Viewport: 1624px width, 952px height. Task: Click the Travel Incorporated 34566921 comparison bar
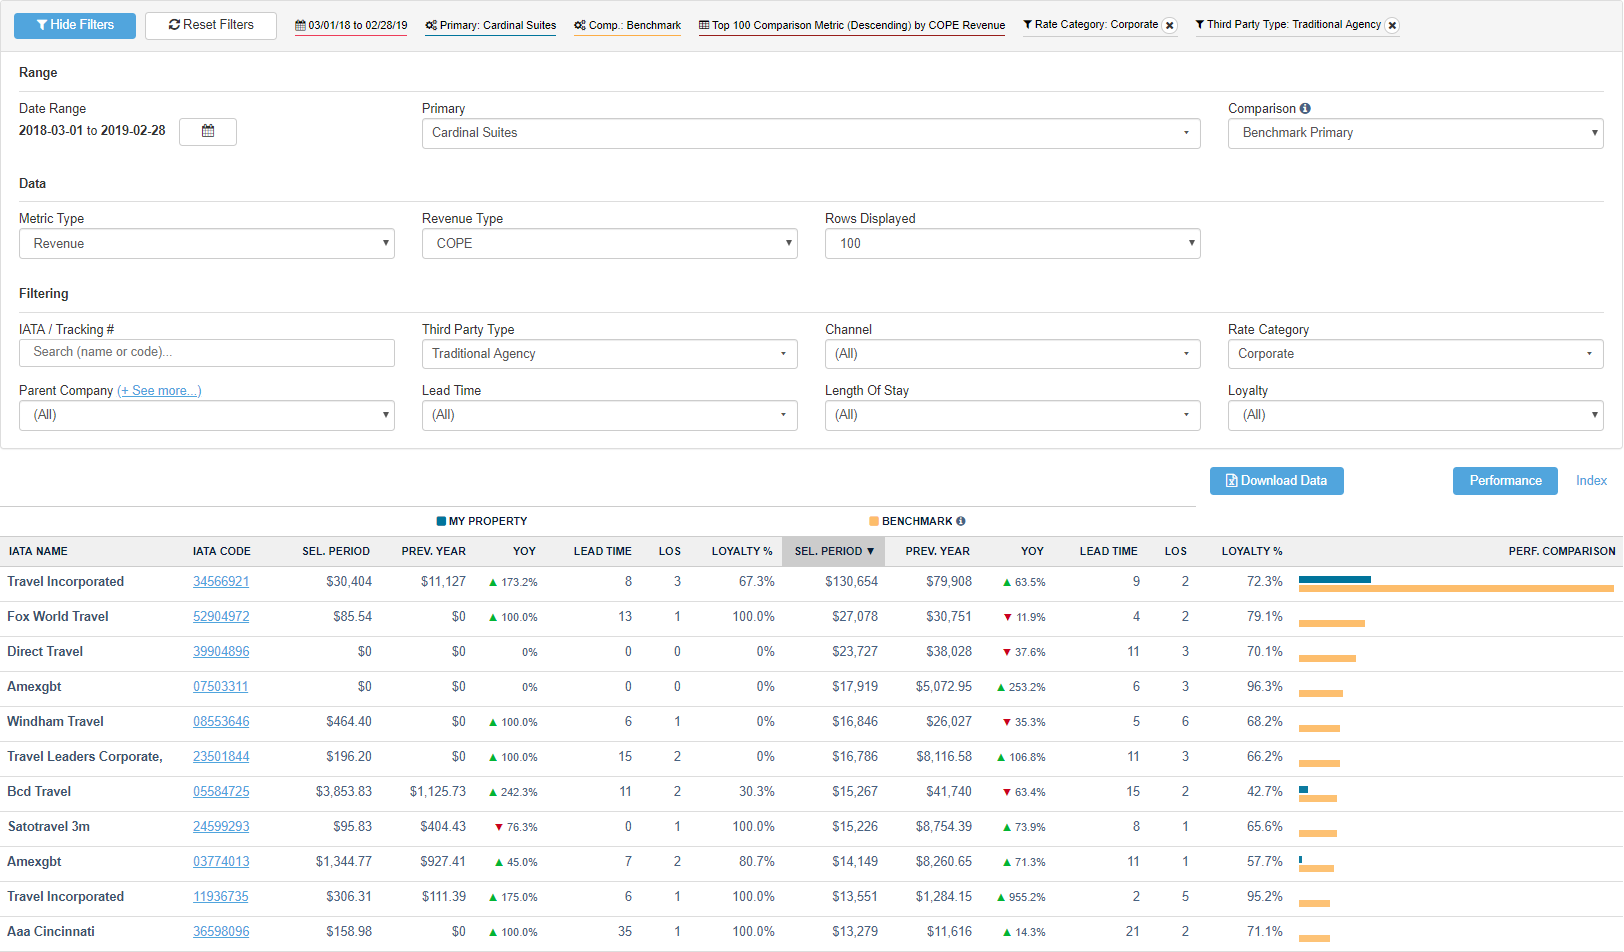[x=1456, y=584]
